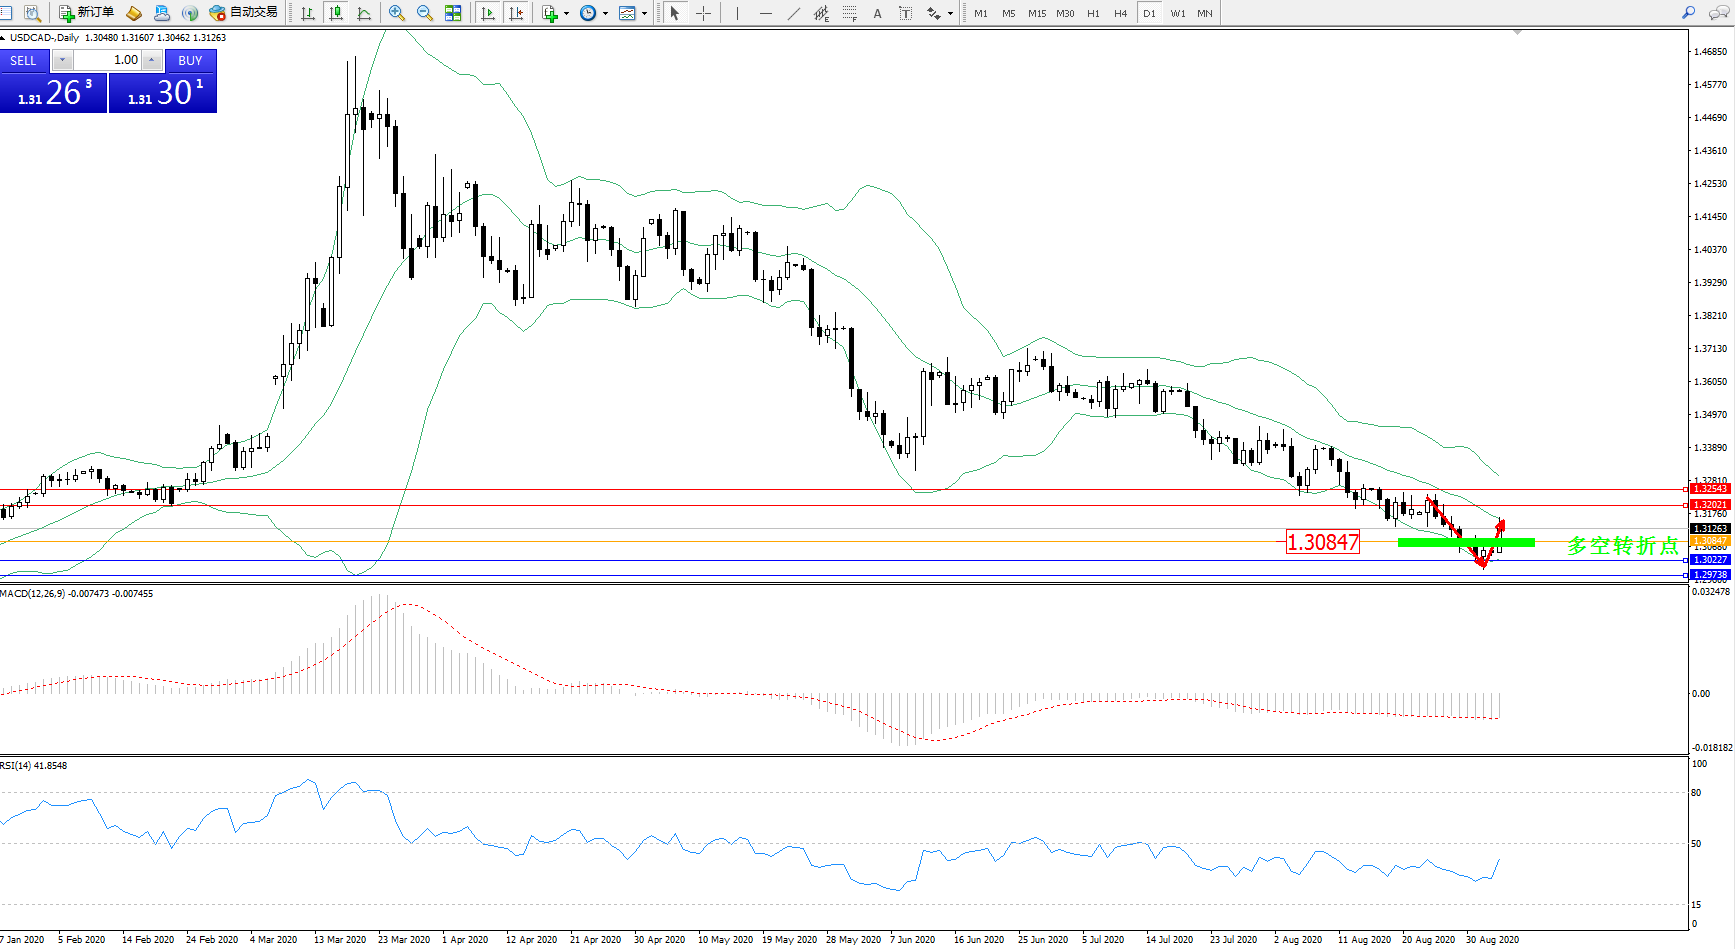The height and width of the screenshot is (949, 1735).
Task: Draw a trendline with the diagonal line tool
Action: pos(794,13)
